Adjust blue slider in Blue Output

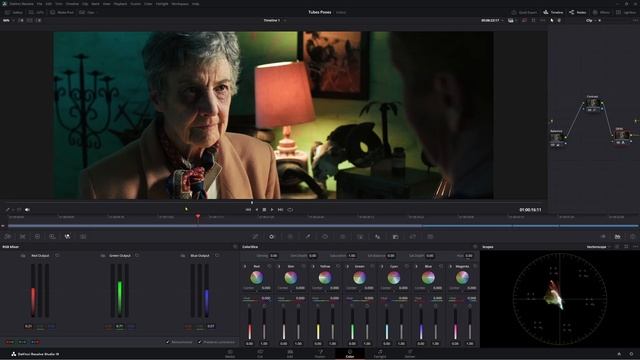207,291
